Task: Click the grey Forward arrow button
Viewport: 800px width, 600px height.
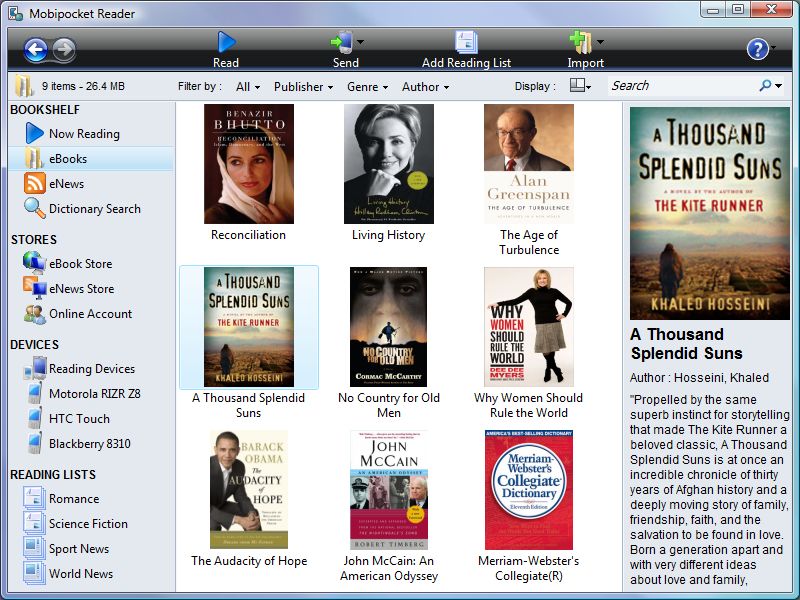Action: tap(64, 49)
